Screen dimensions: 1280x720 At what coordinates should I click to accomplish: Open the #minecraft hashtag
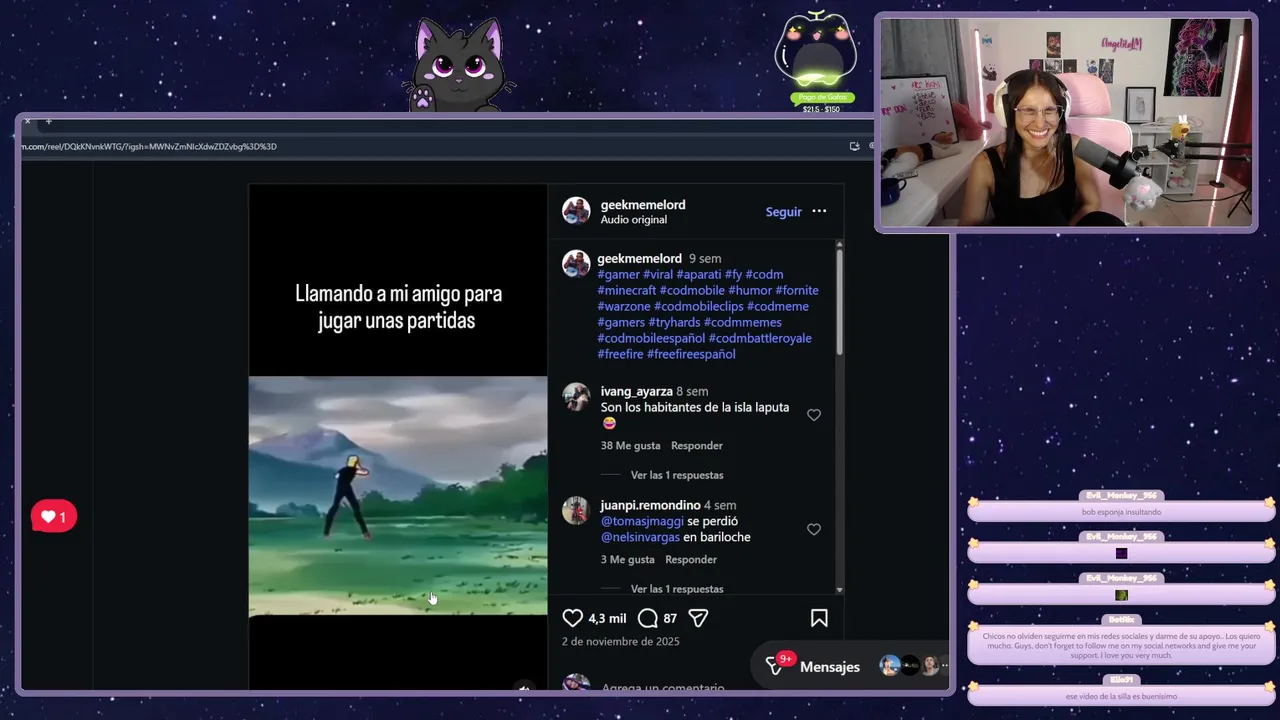tap(626, 290)
